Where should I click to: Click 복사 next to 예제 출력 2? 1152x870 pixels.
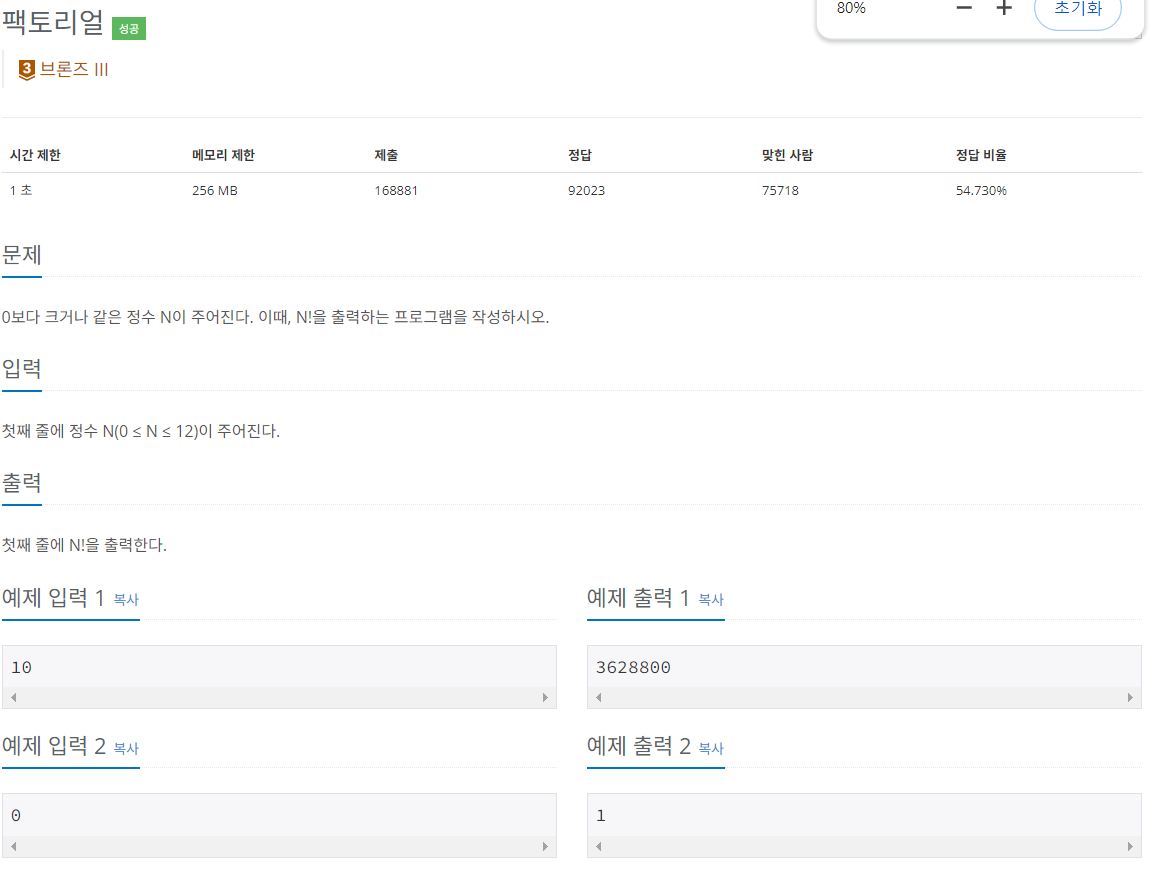710,749
